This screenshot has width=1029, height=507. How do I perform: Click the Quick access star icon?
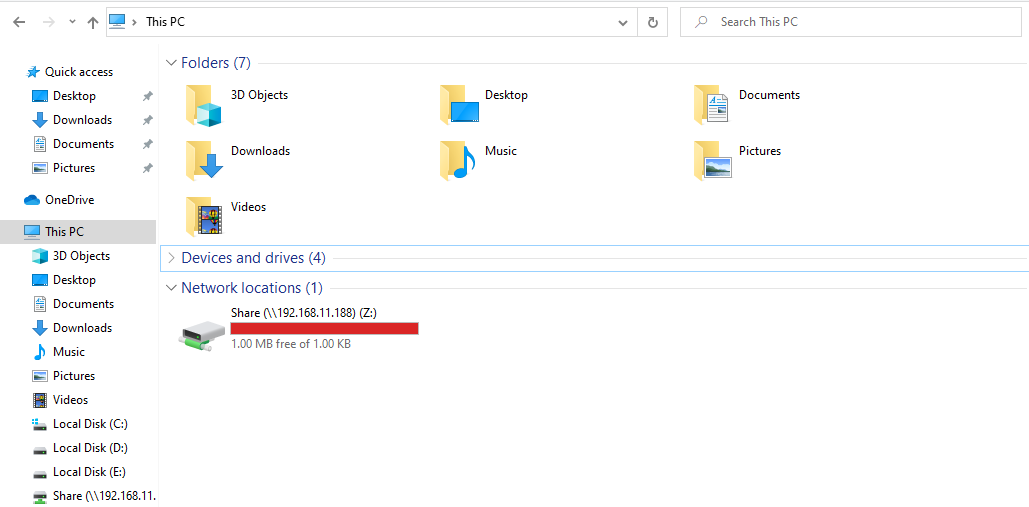click(x=32, y=72)
